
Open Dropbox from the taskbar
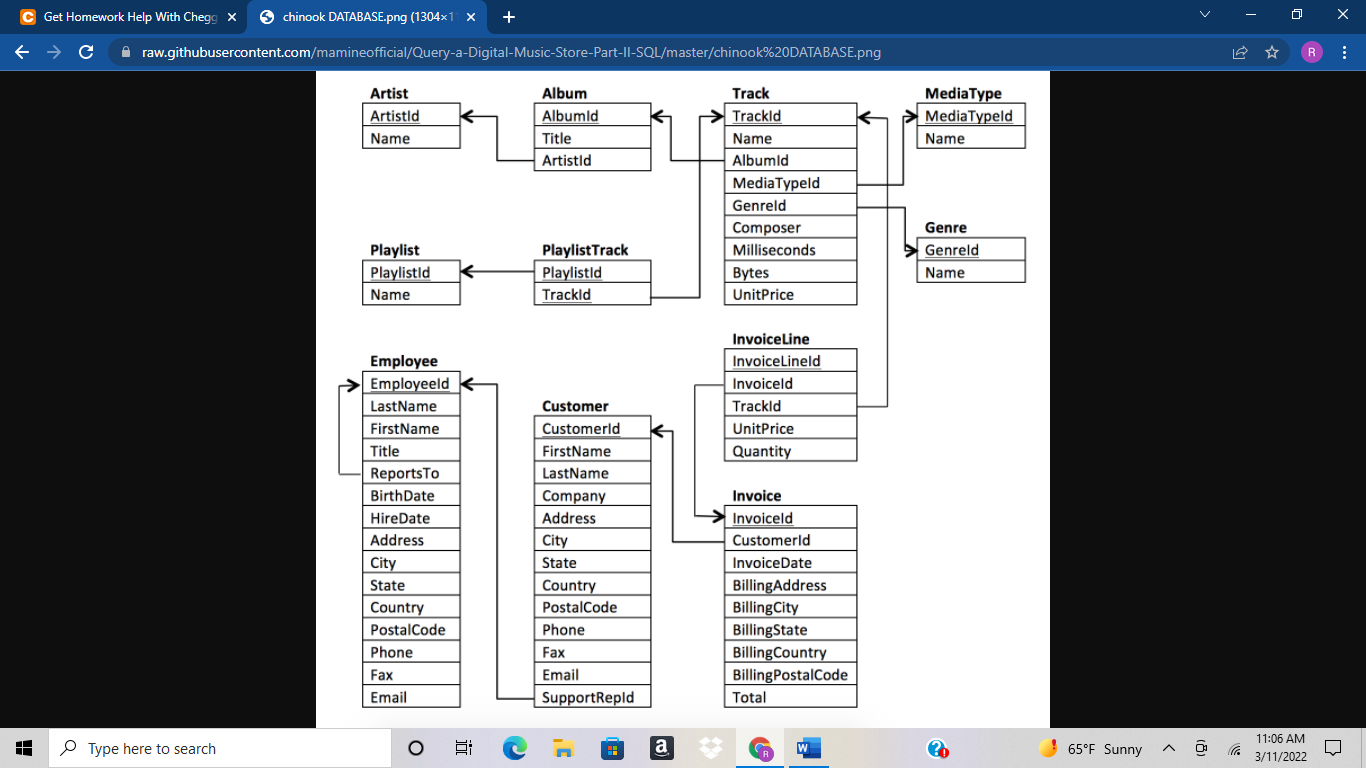[x=710, y=748]
